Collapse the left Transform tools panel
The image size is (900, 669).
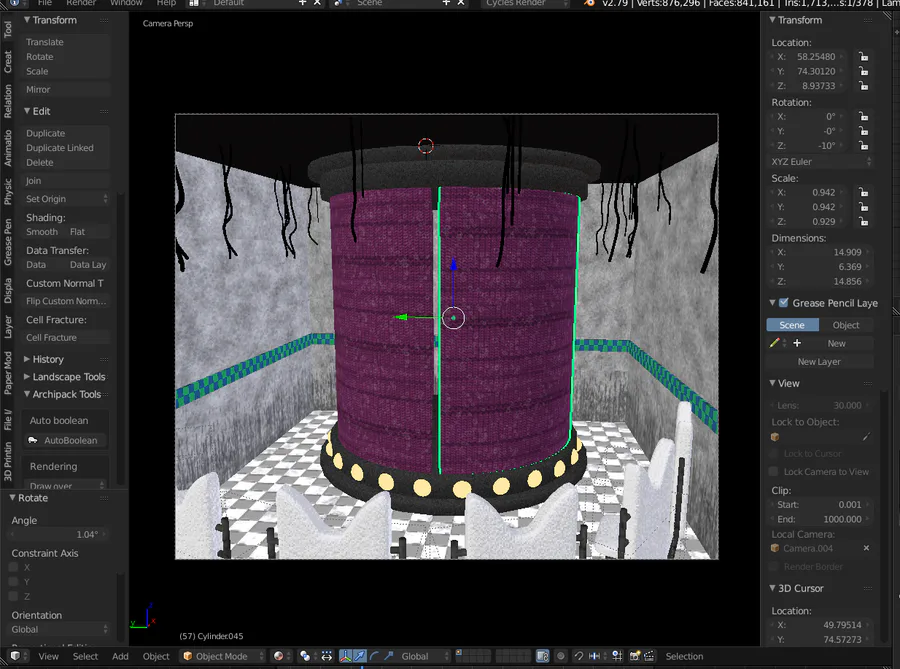click(27, 20)
